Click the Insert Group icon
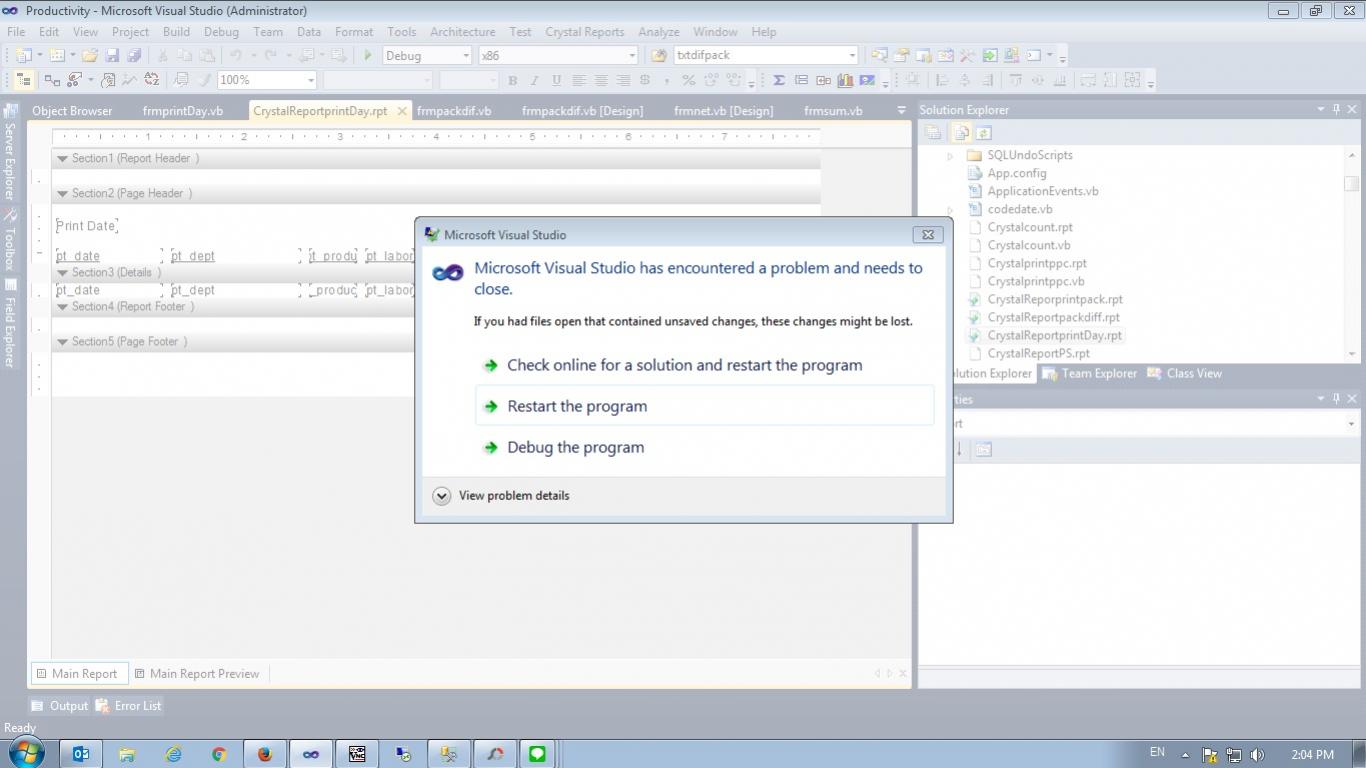This screenshot has height=768, width=1366. tap(801, 80)
